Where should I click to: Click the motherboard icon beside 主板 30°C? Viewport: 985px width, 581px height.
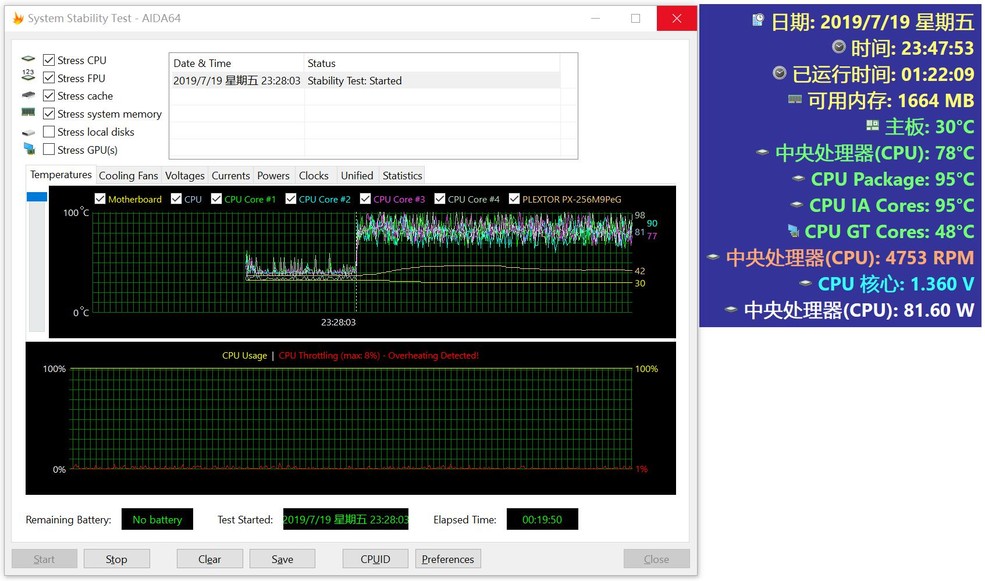[x=873, y=126]
